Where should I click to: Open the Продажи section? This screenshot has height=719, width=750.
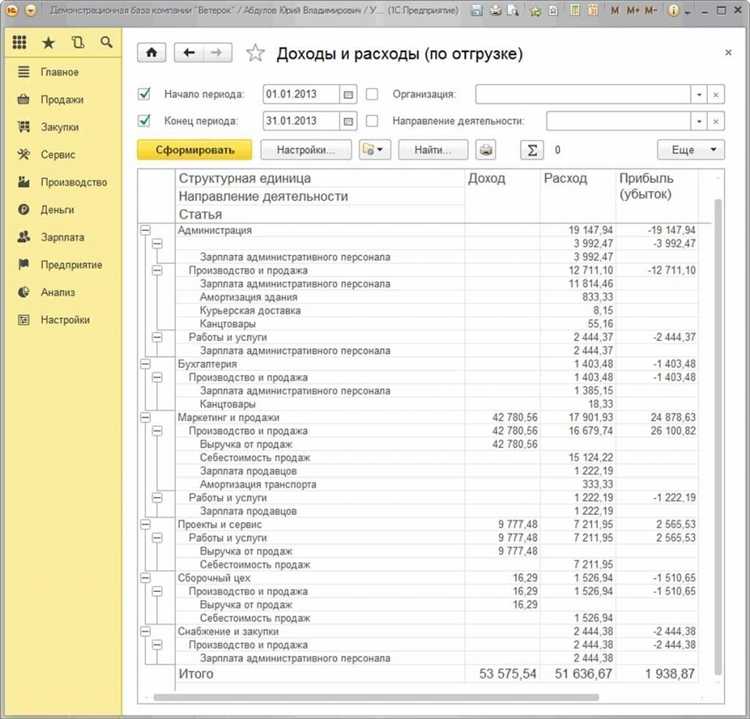(x=62, y=100)
